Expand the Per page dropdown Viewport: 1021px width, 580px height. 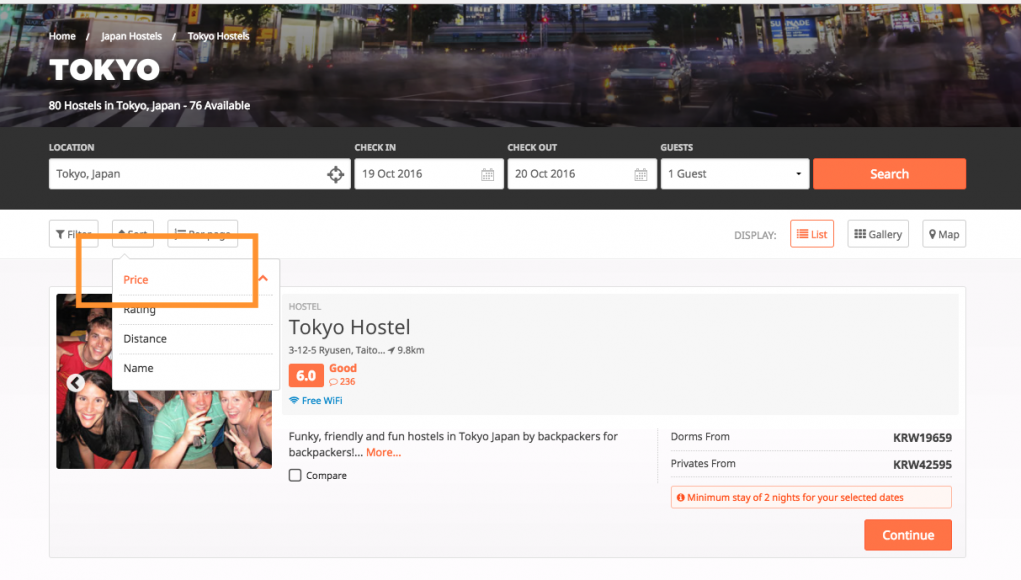202,234
